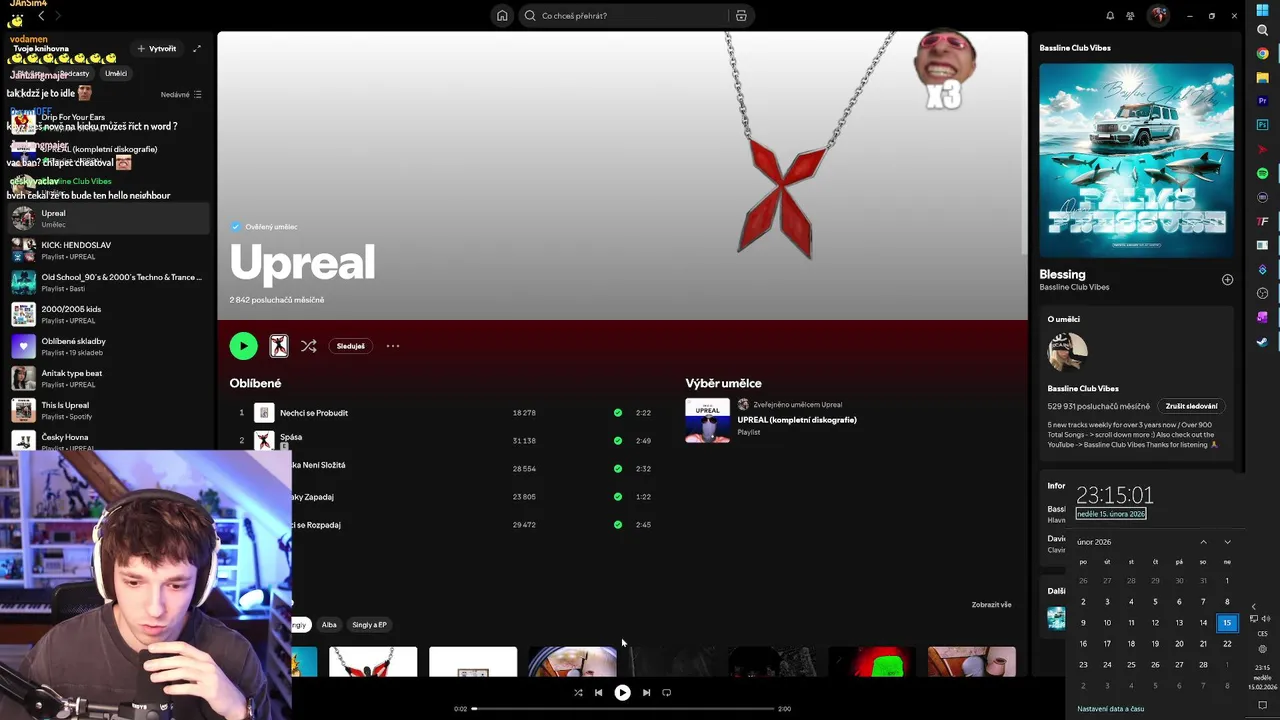Select the Umělci filter chip
1280x720 pixels.
(x=116, y=73)
